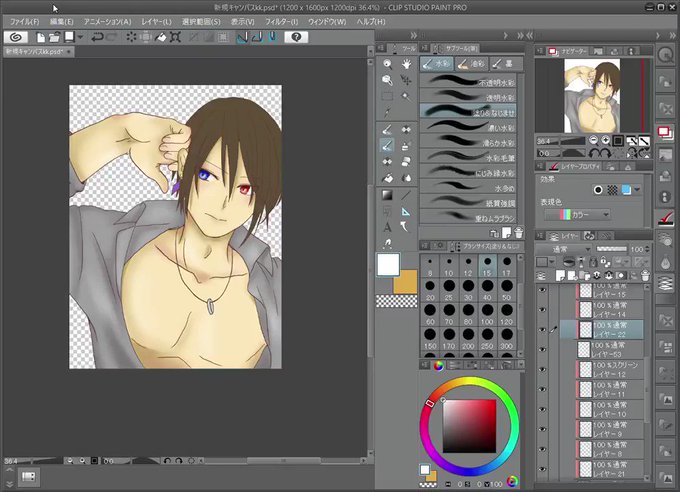680x492 pixels.
Task: Expand the save options arrow in command bar
Action: 81,37
